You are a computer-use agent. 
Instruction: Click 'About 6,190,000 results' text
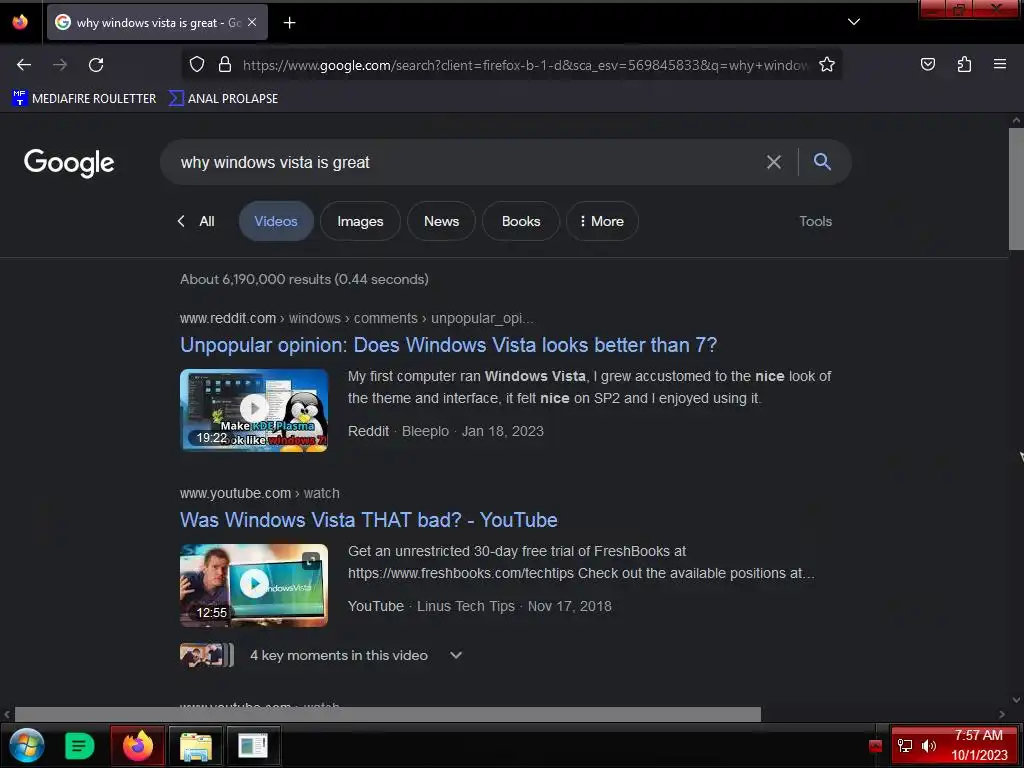pos(304,280)
